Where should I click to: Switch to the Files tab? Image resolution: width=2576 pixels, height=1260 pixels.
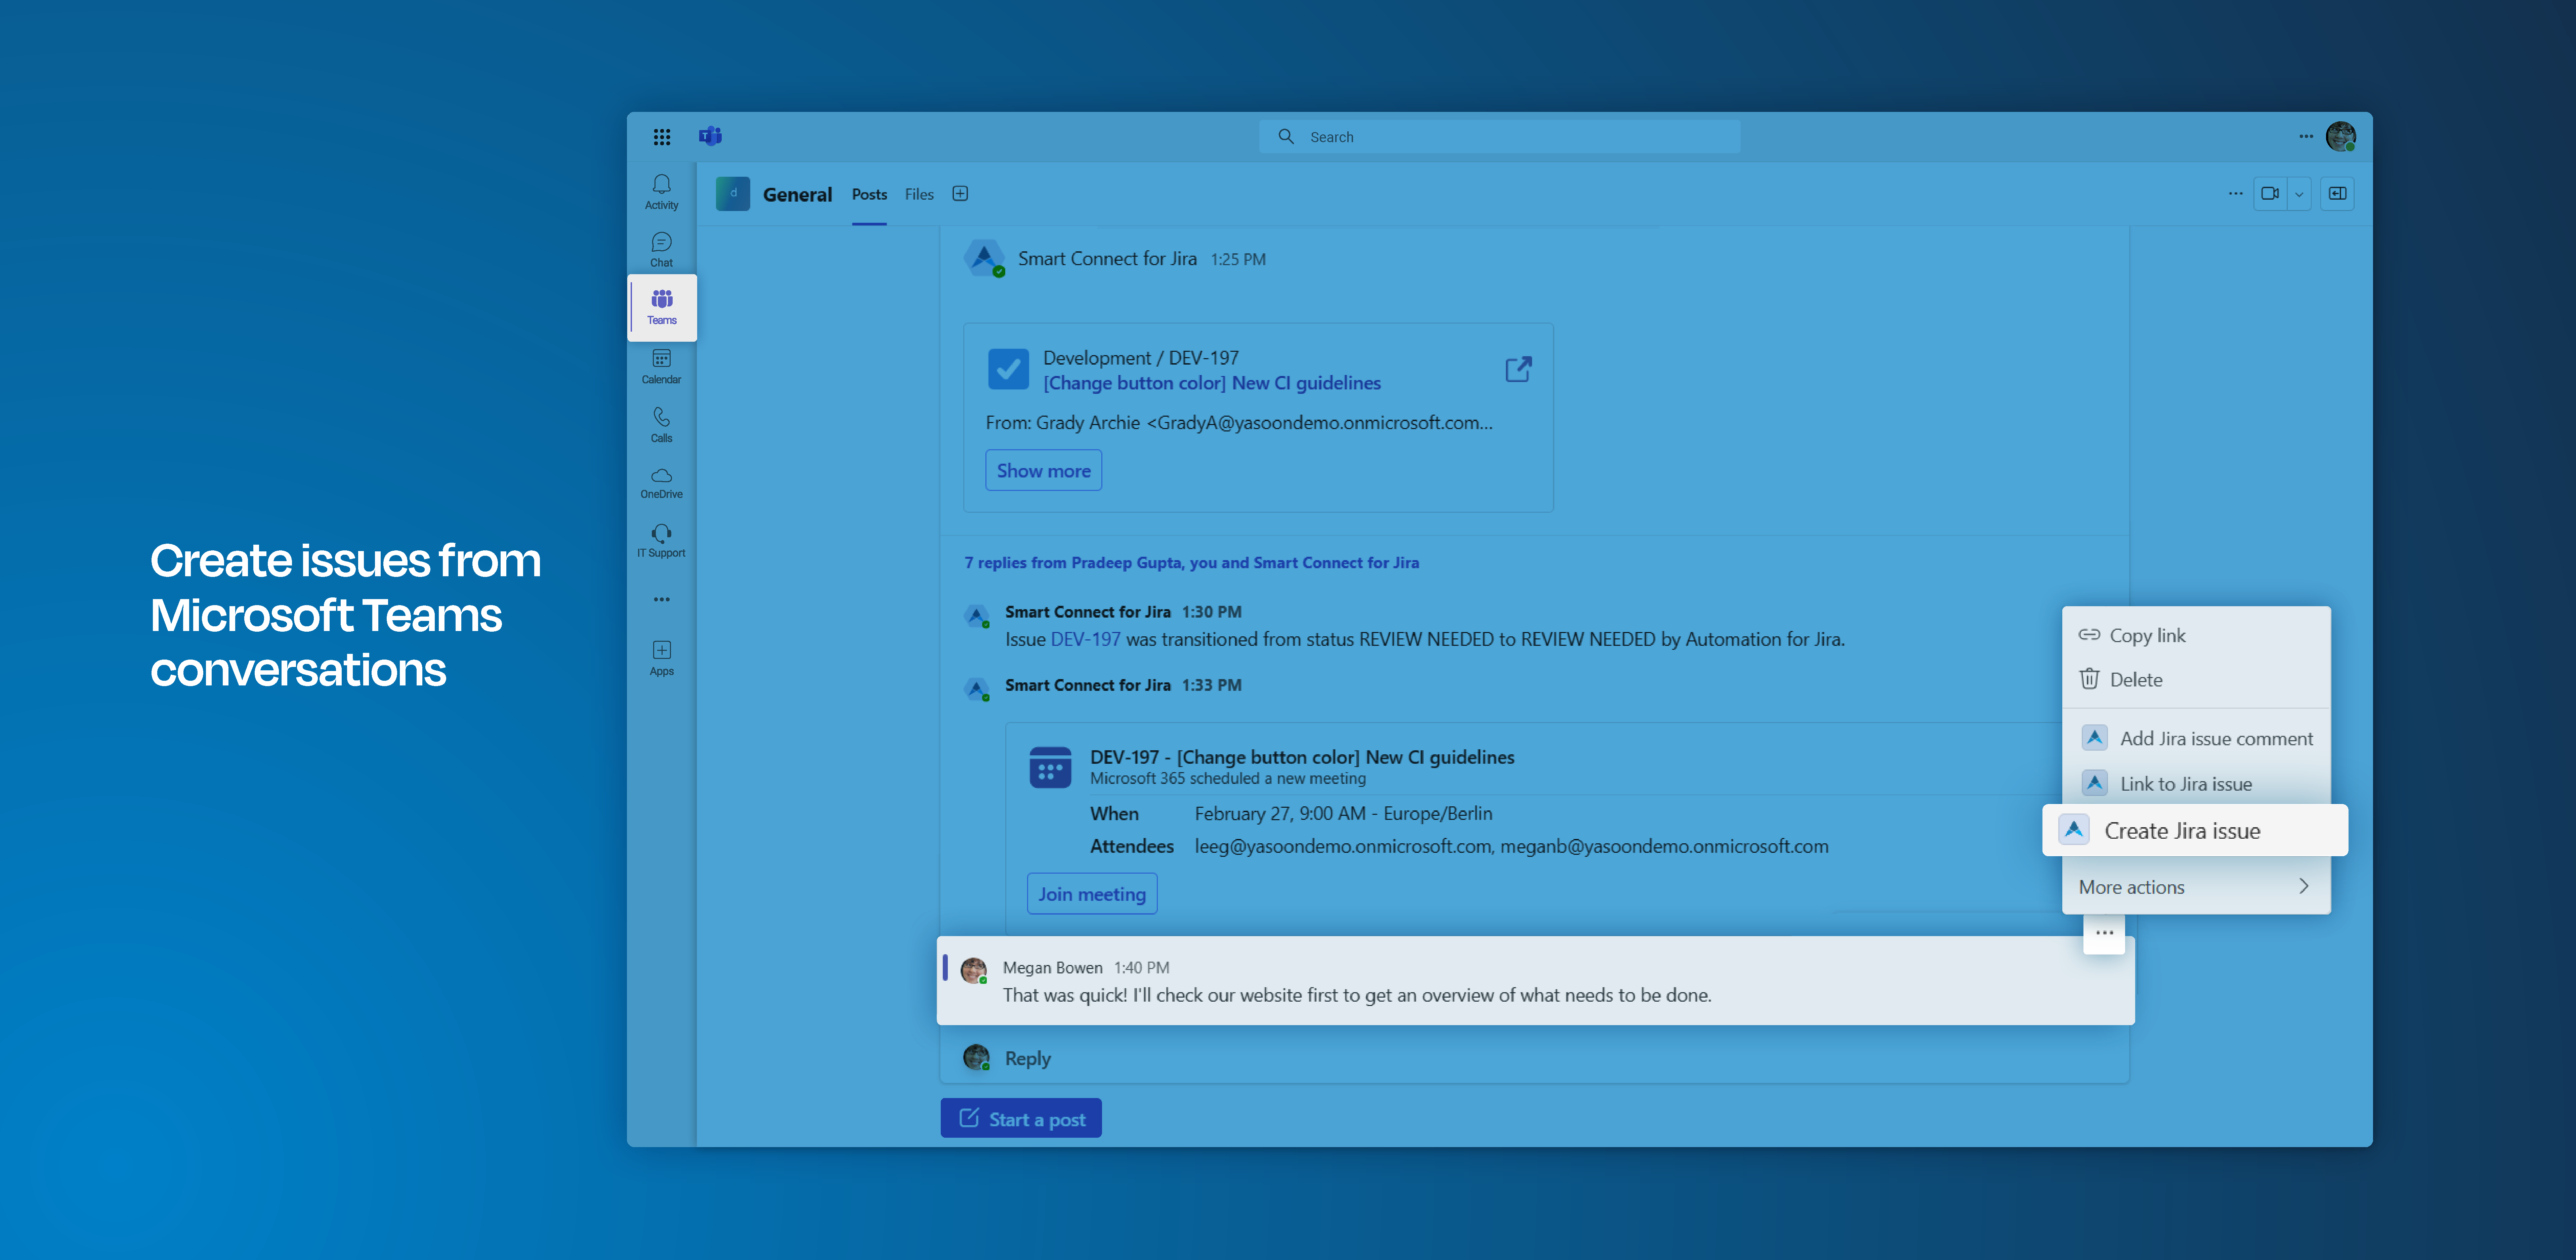918,194
